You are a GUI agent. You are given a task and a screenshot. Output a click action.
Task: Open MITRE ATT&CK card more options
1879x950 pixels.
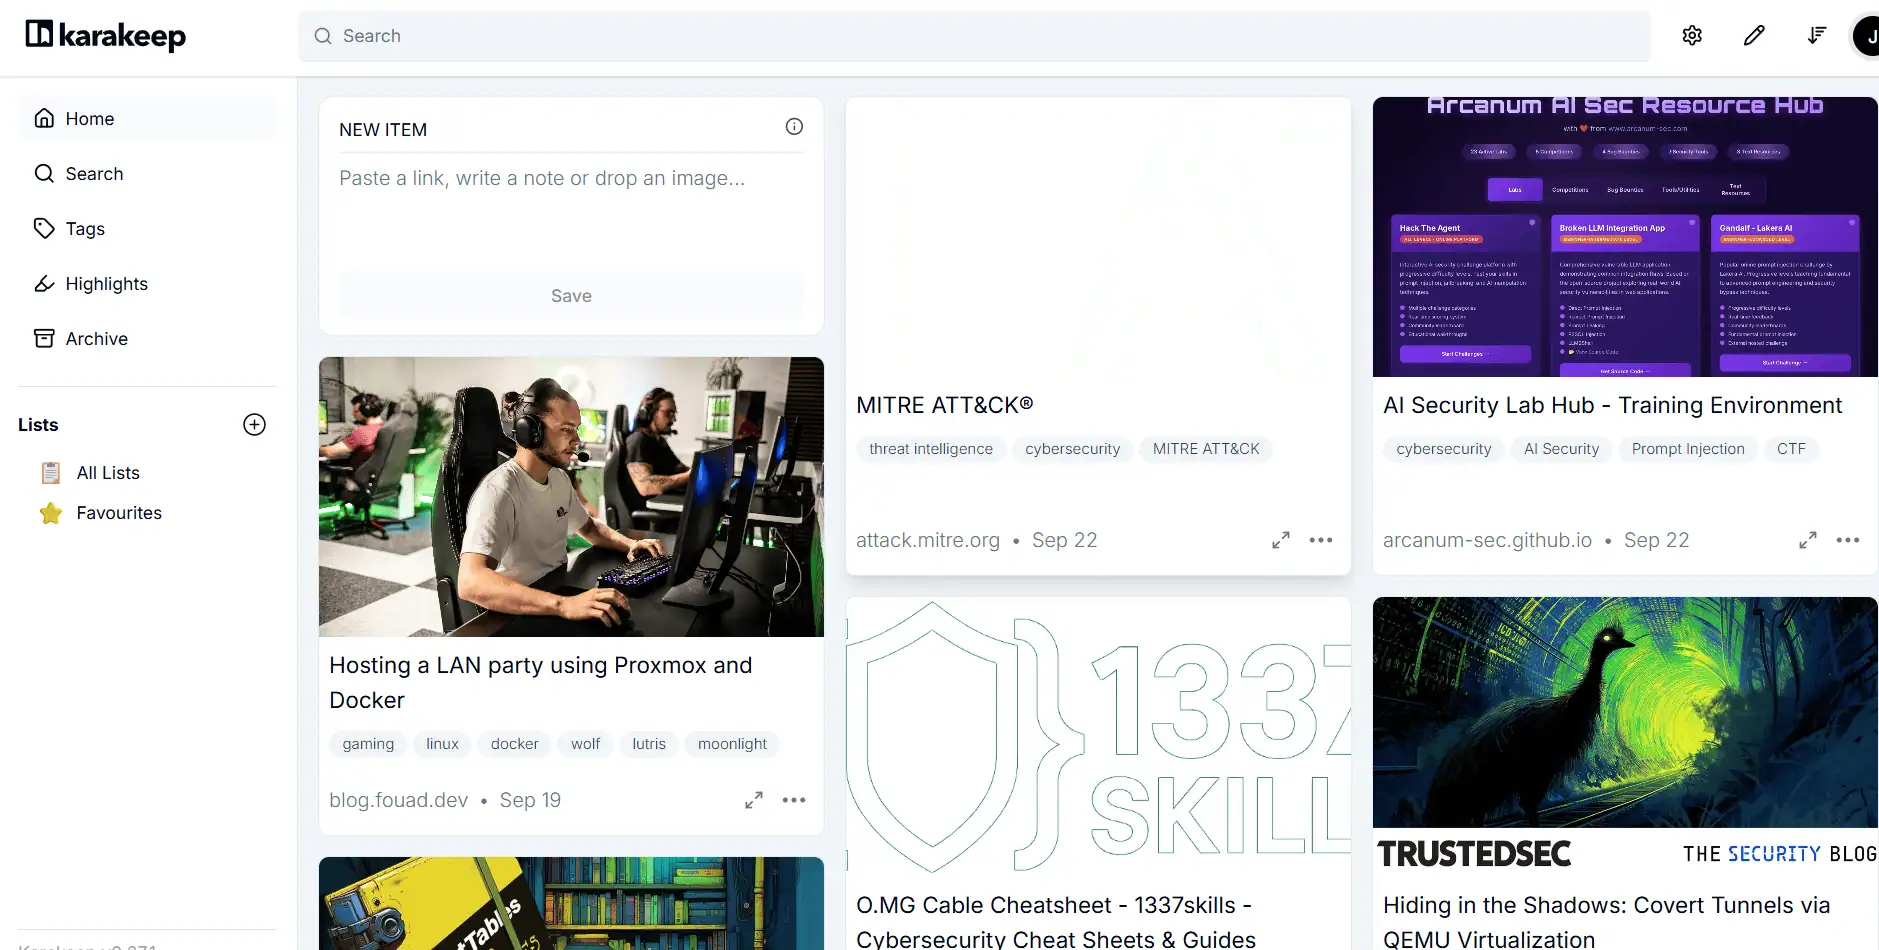[x=1321, y=540]
